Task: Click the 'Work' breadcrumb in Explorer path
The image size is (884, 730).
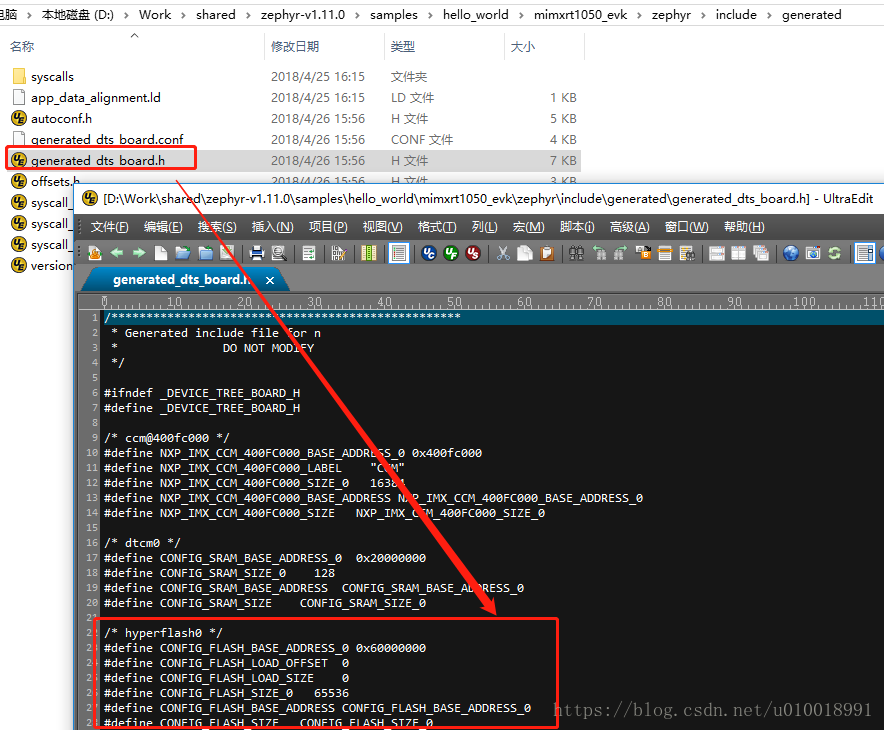Action: [x=155, y=15]
